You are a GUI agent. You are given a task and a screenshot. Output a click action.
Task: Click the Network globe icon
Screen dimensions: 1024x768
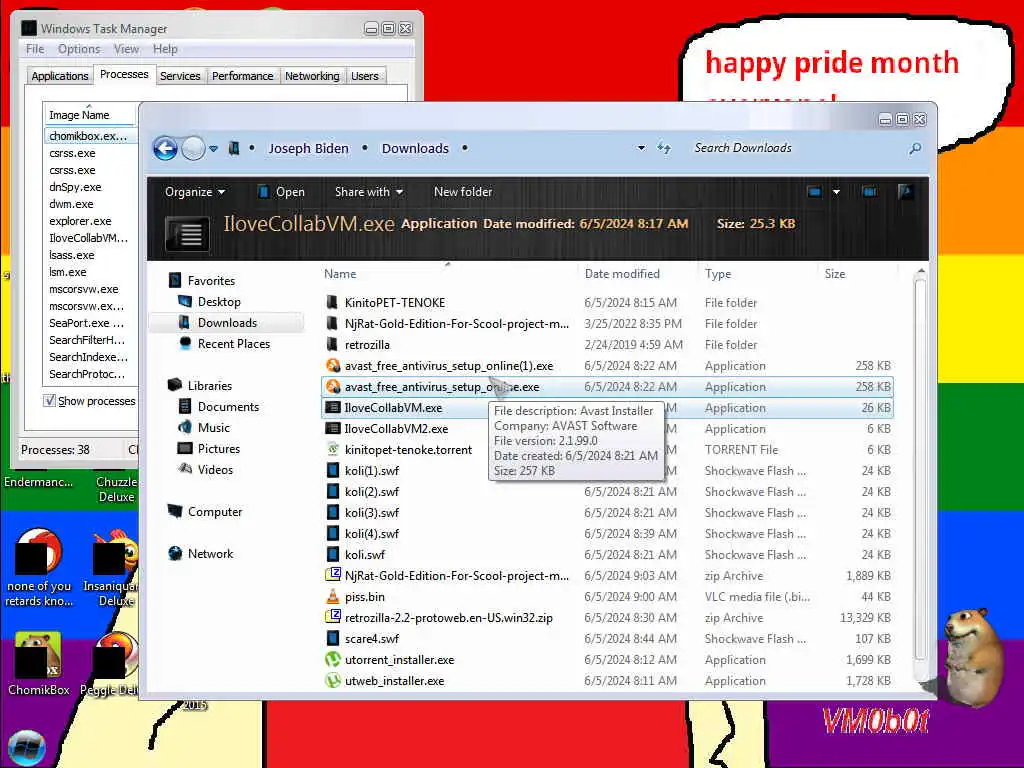pyautogui.click(x=175, y=554)
